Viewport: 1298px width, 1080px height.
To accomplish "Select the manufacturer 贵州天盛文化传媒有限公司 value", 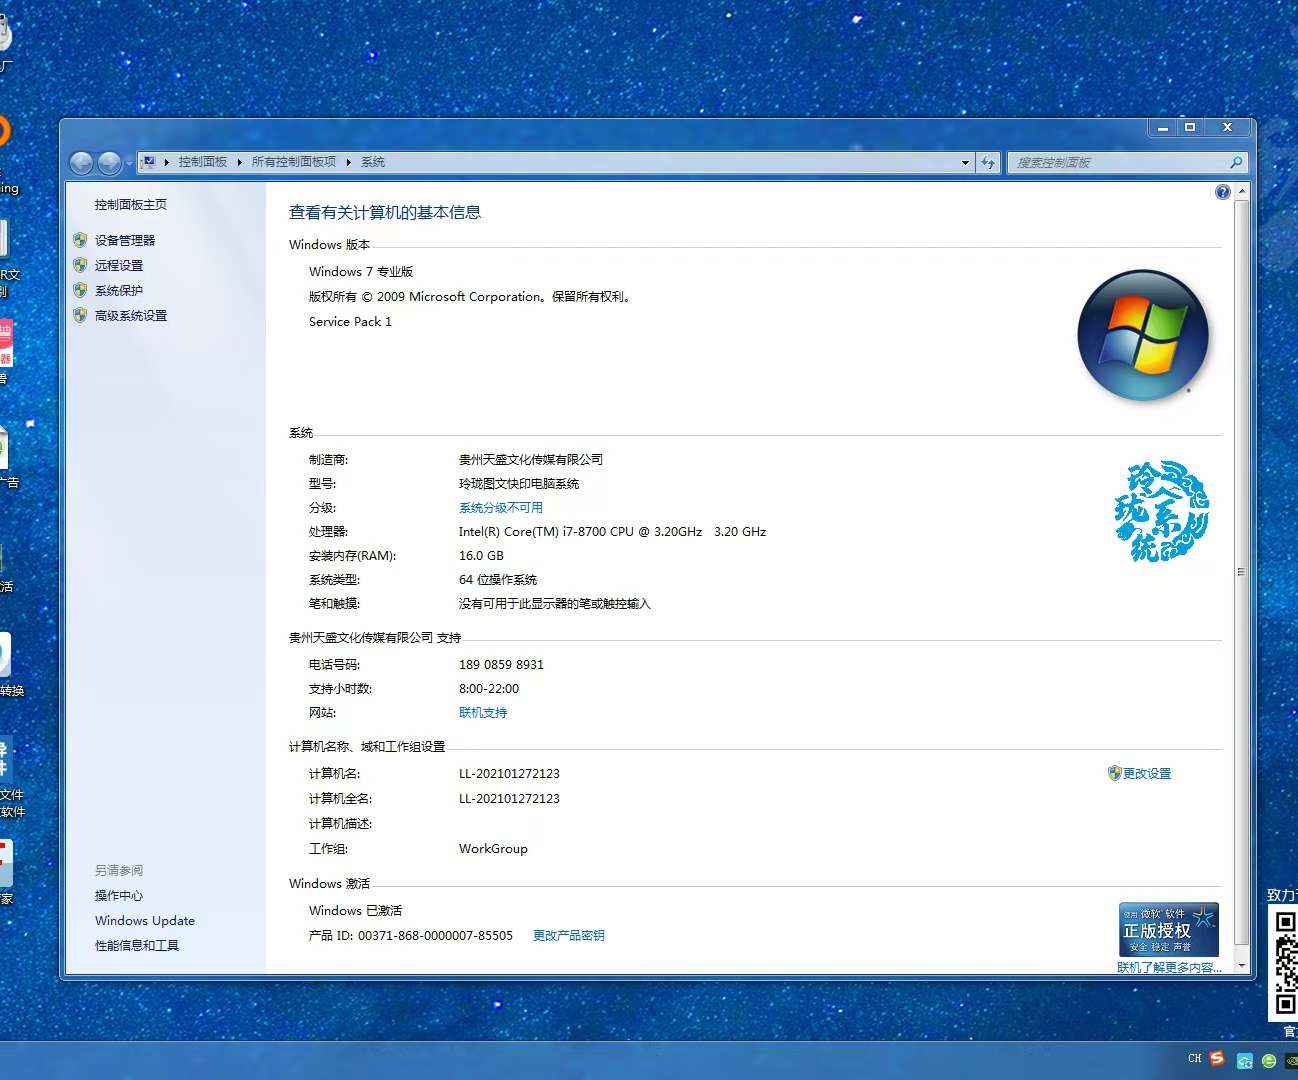I will click(531, 460).
